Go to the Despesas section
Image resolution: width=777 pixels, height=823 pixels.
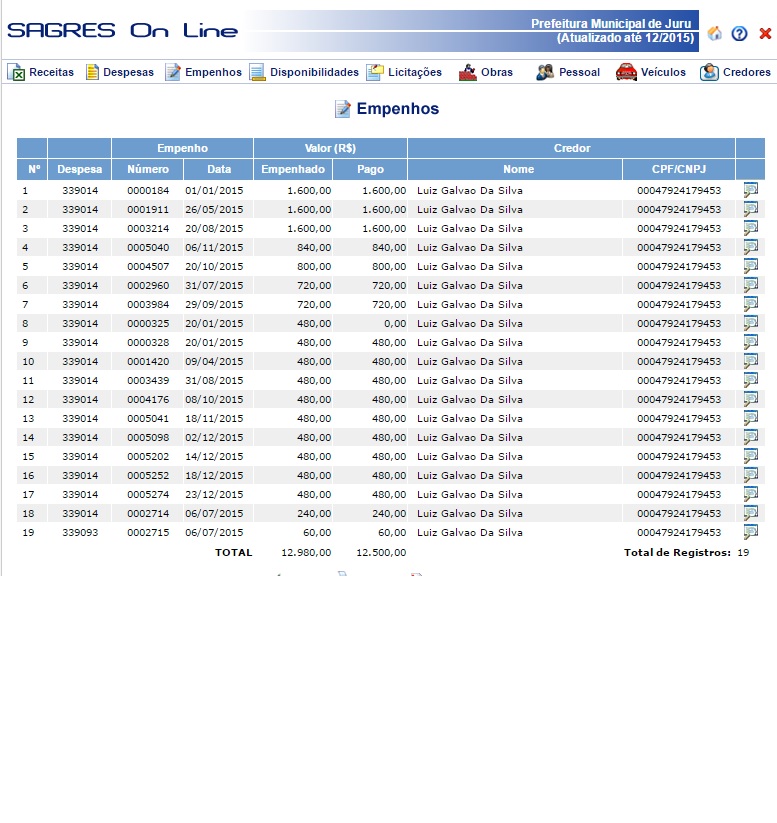click(x=119, y=72)
